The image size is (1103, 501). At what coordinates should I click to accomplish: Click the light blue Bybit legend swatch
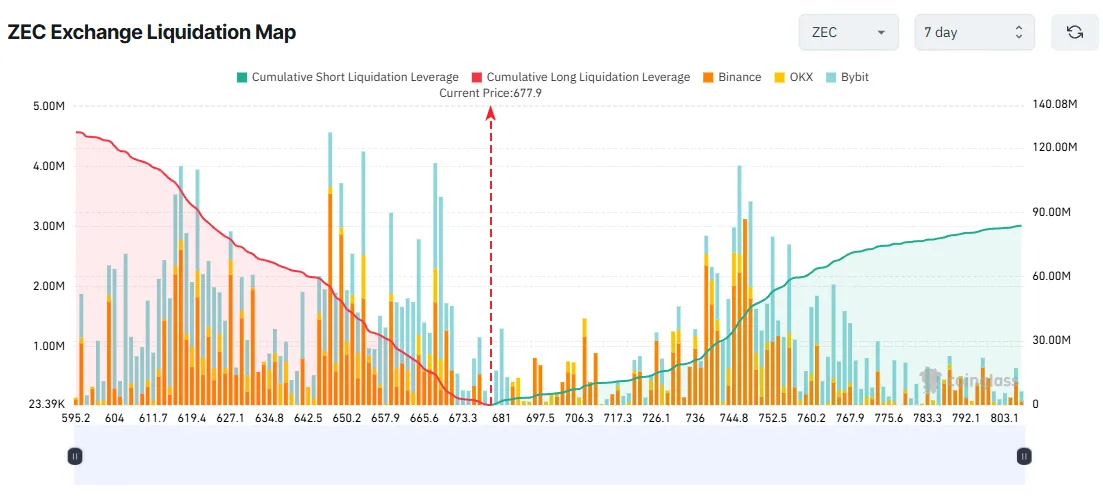click(x=830, y=77)
